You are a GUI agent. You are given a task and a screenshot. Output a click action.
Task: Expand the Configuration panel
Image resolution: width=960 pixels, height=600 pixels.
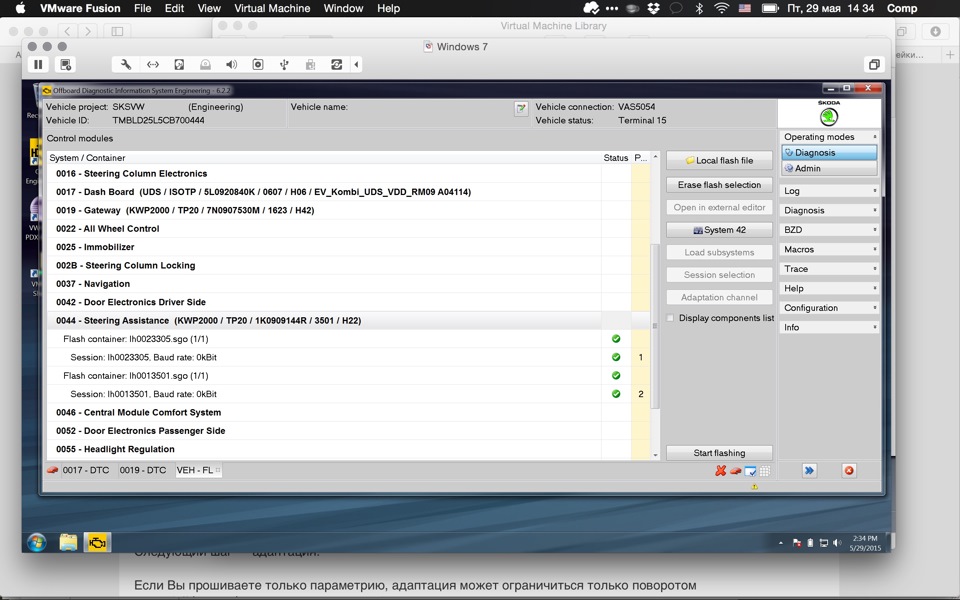point(829,308)
